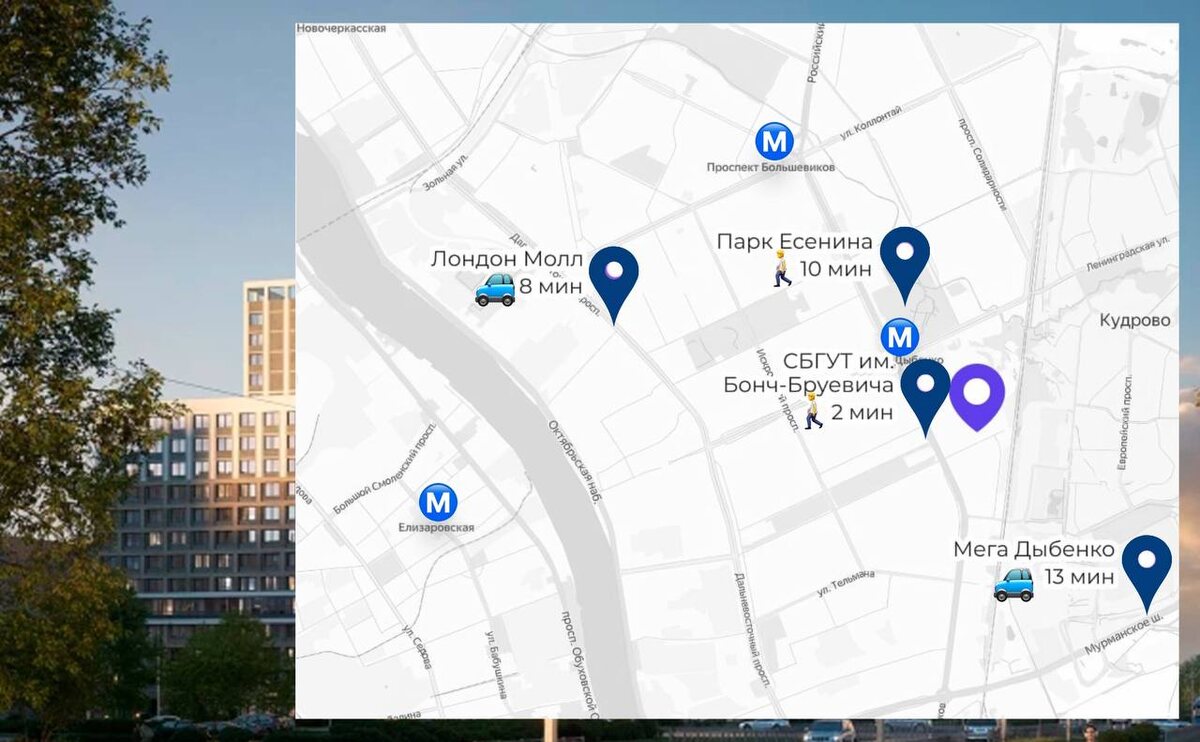Click the Мега Дыбенко label
Viewport: 1200px width, 742px height.
[1034, 549]
